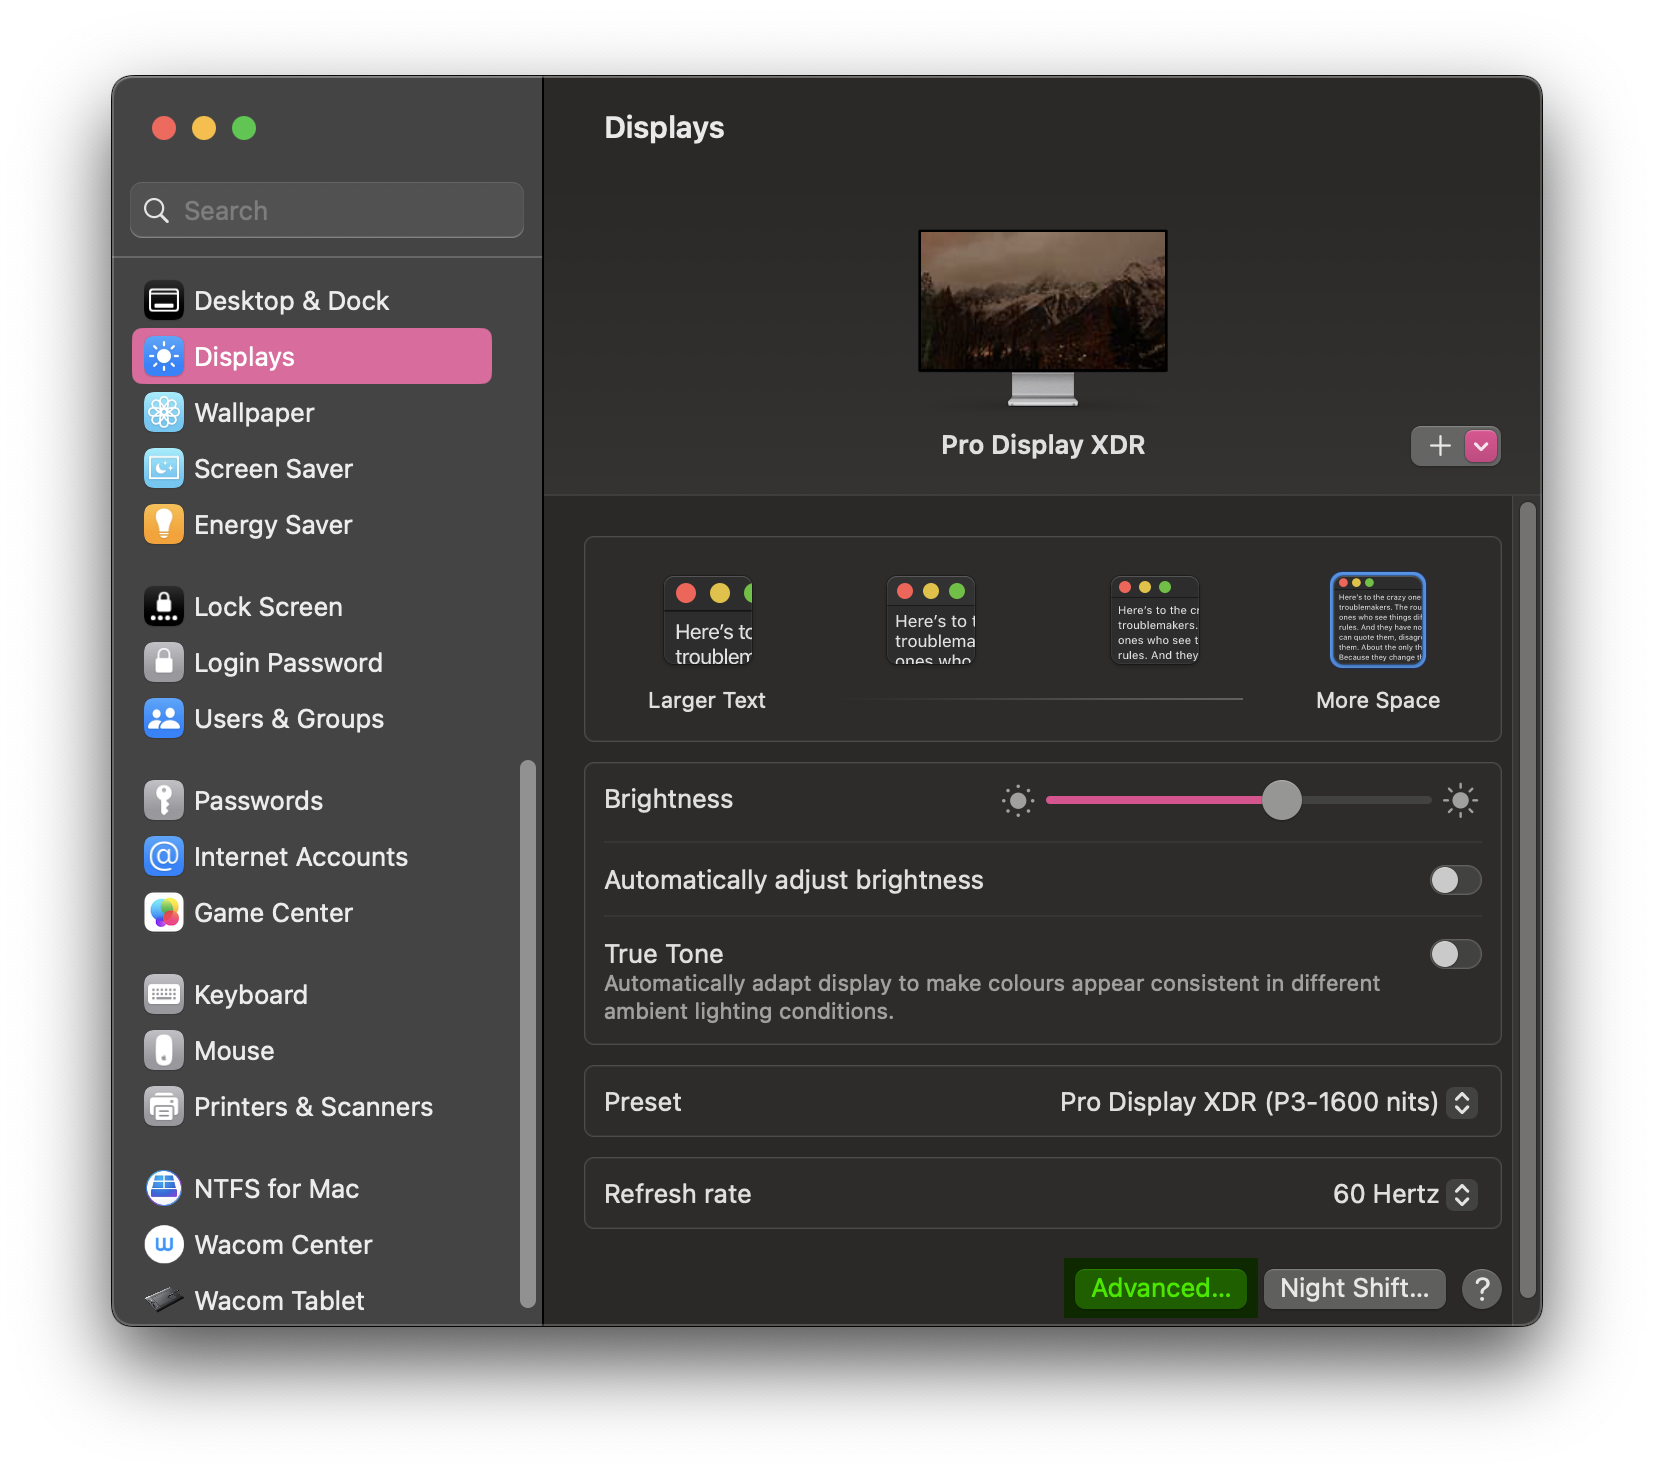Open the Game Center icon
1654x1474 pixels.
point(164,912)
